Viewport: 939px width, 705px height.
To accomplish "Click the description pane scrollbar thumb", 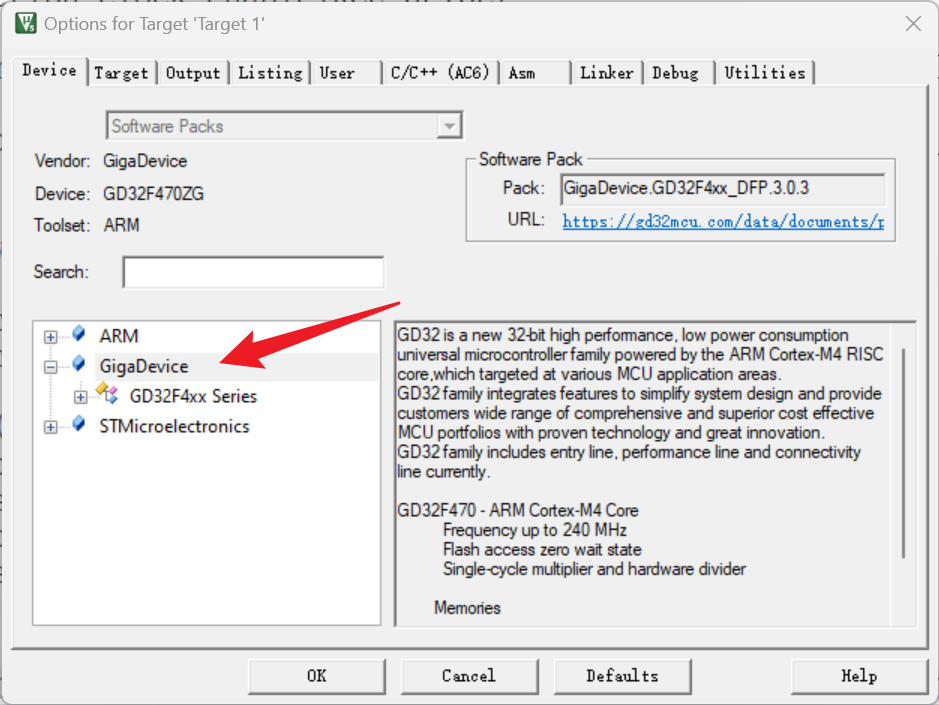I will pyautogui.click(x=903, y=453).
